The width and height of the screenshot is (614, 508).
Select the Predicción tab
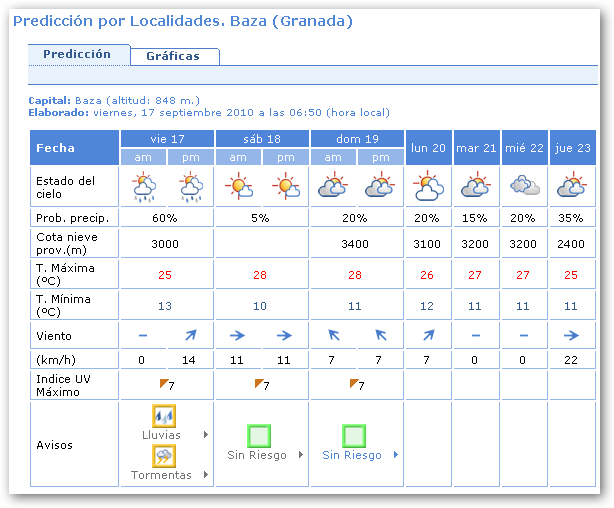[77, 54]
